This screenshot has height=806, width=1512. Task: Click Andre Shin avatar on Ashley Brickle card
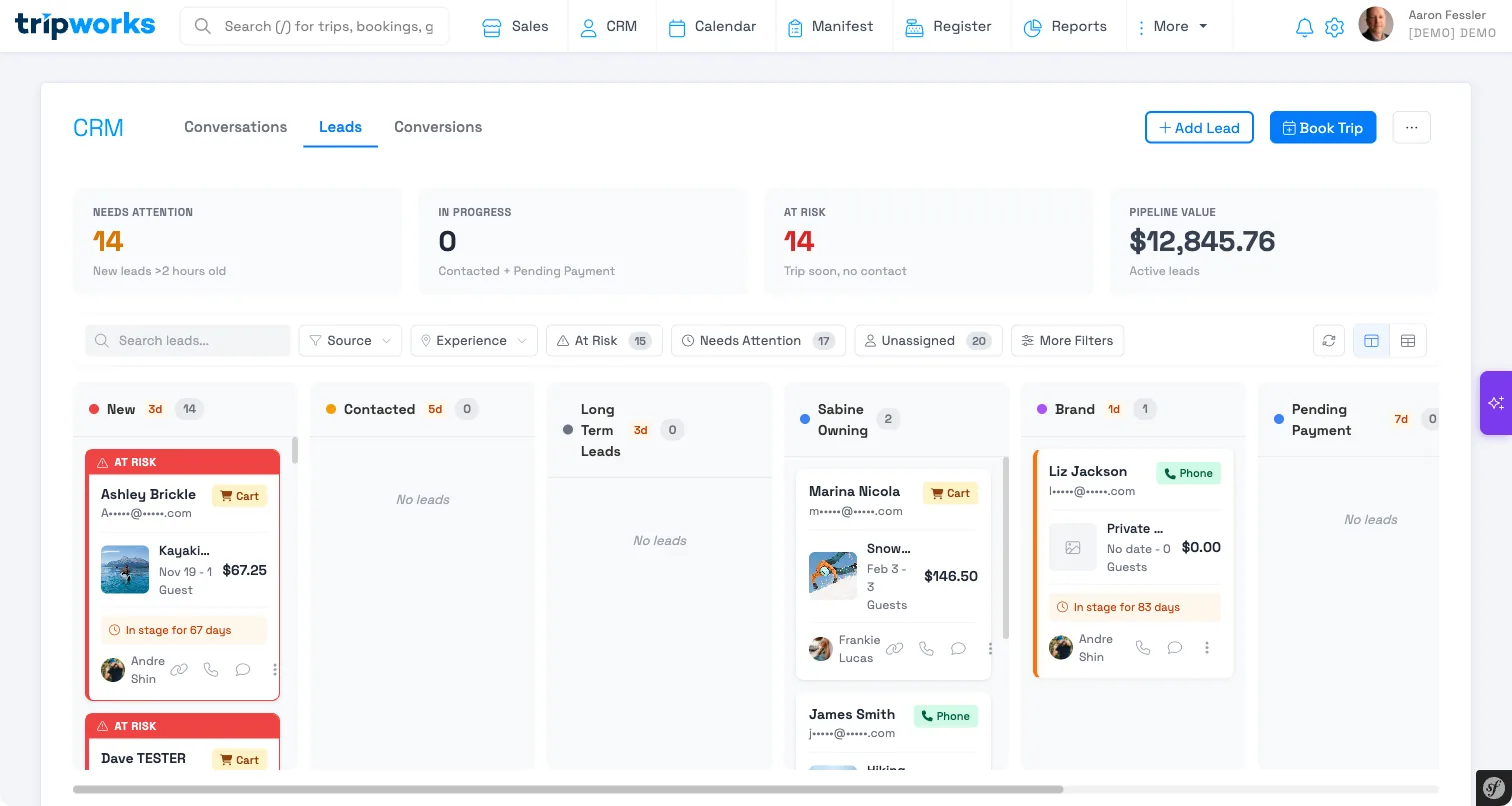[113, 670]
